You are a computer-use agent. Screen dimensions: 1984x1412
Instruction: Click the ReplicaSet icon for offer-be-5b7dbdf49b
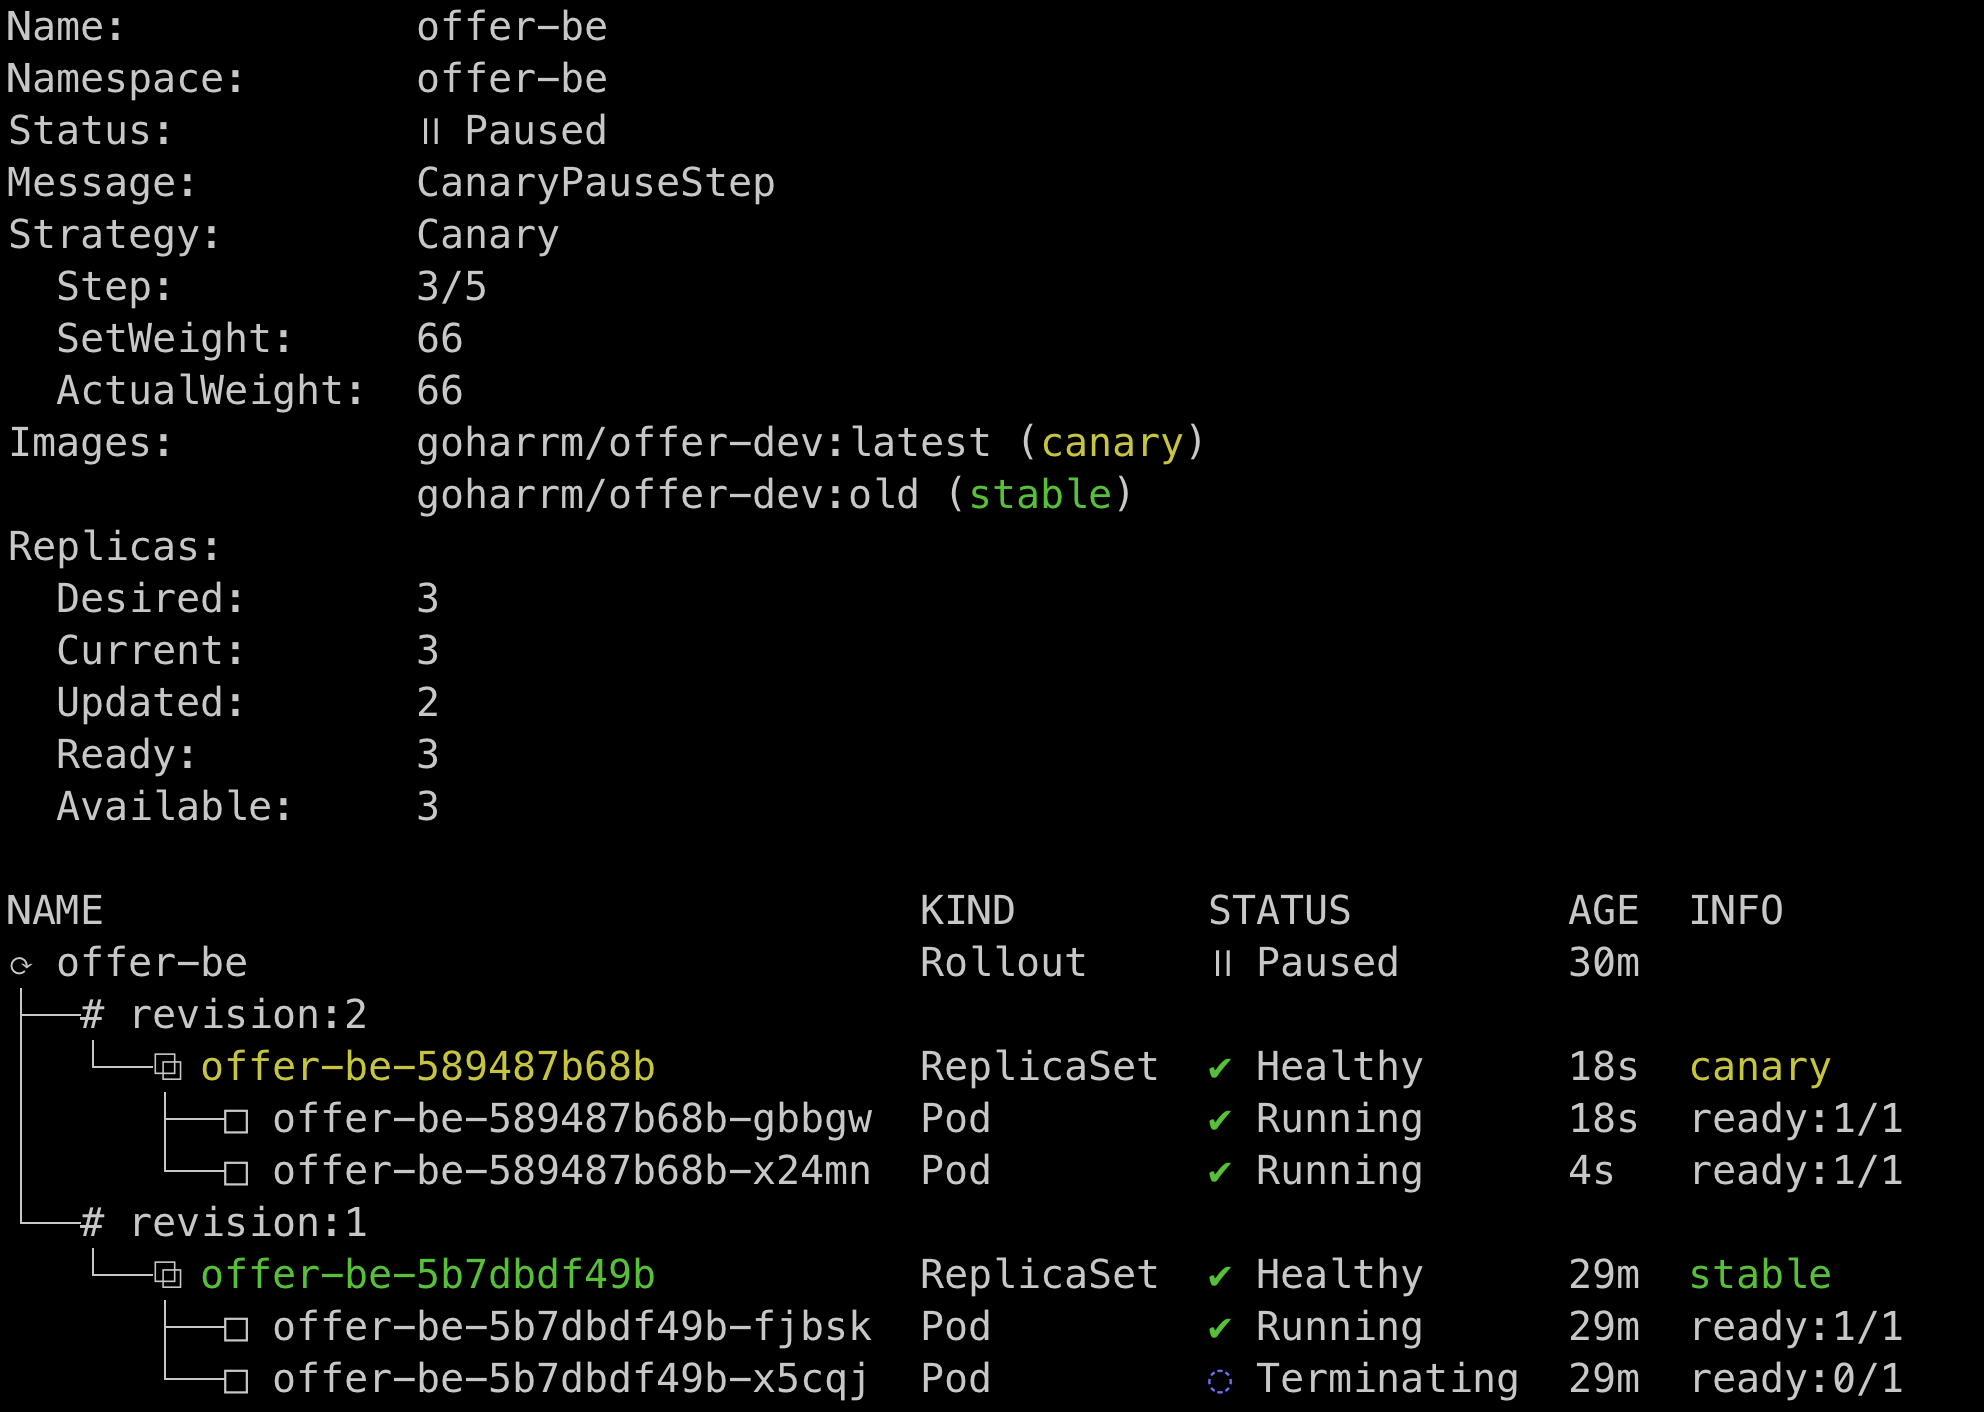point(168,1275)
